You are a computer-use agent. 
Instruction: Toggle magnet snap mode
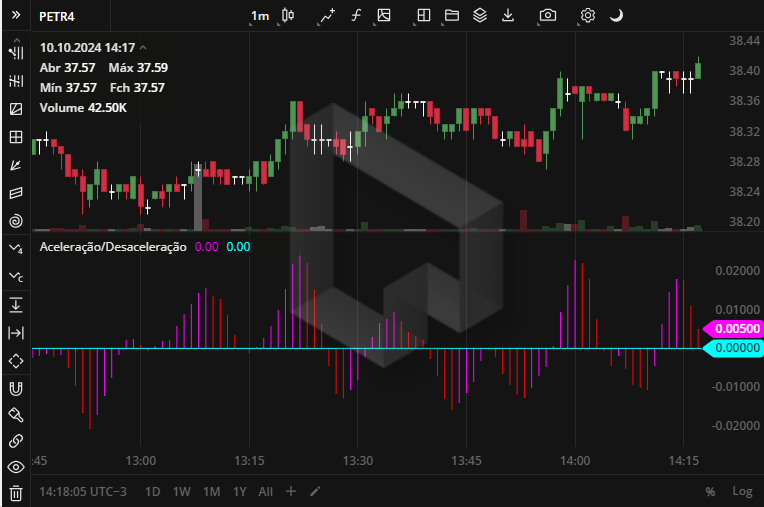tap(16, 389)
